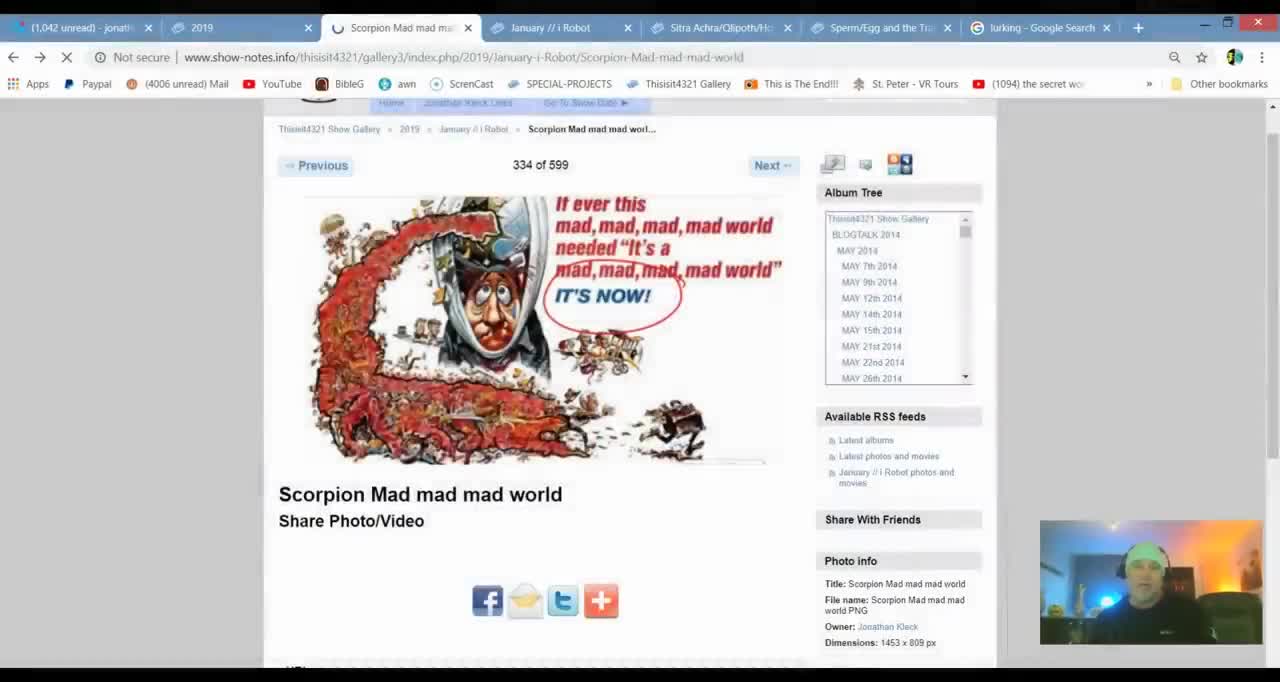
Task: Stop loading the page button
Action: click(67, 57)
